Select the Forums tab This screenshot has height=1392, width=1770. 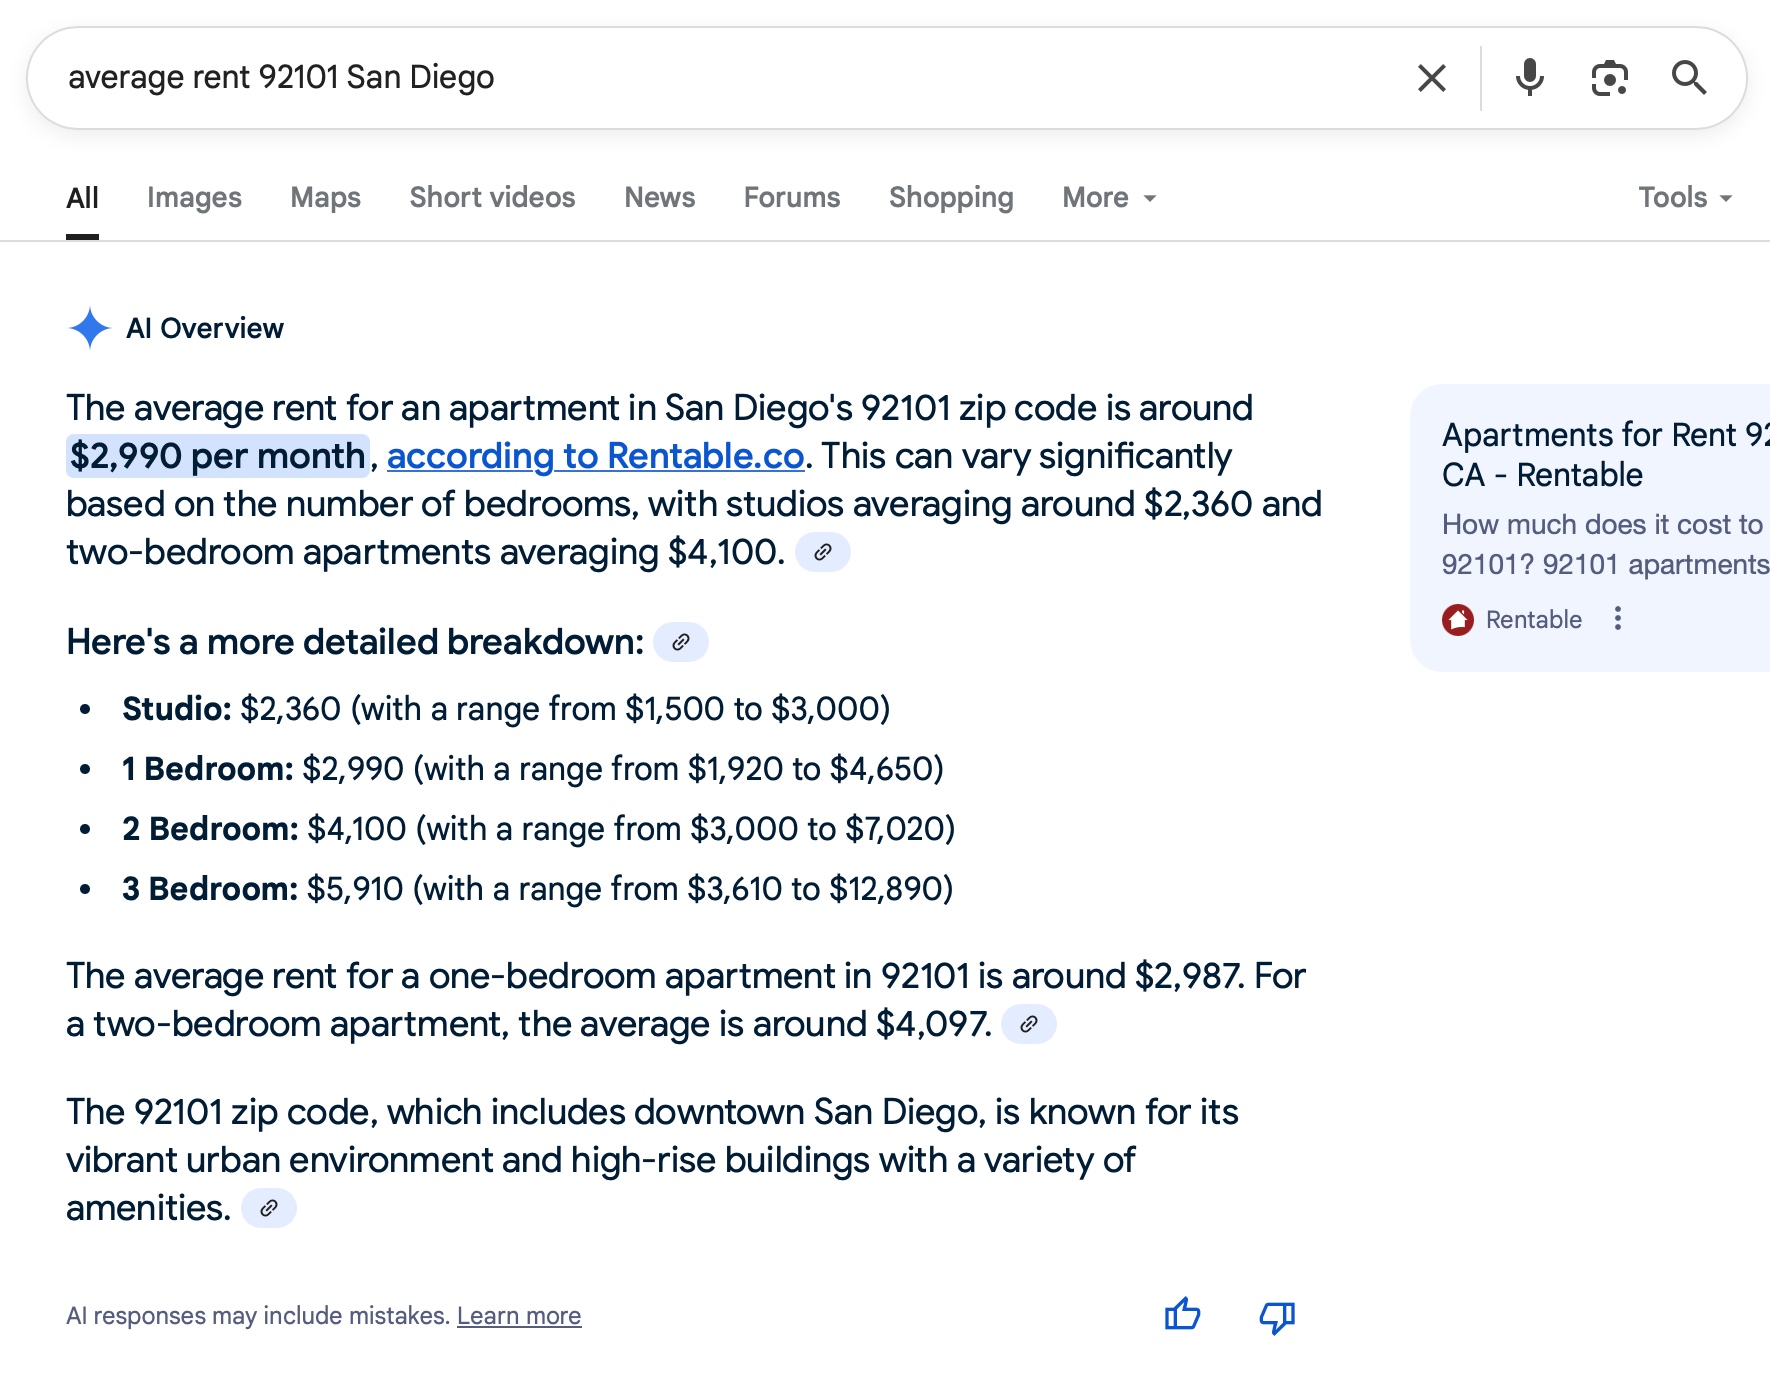click(x=791, y=198)
